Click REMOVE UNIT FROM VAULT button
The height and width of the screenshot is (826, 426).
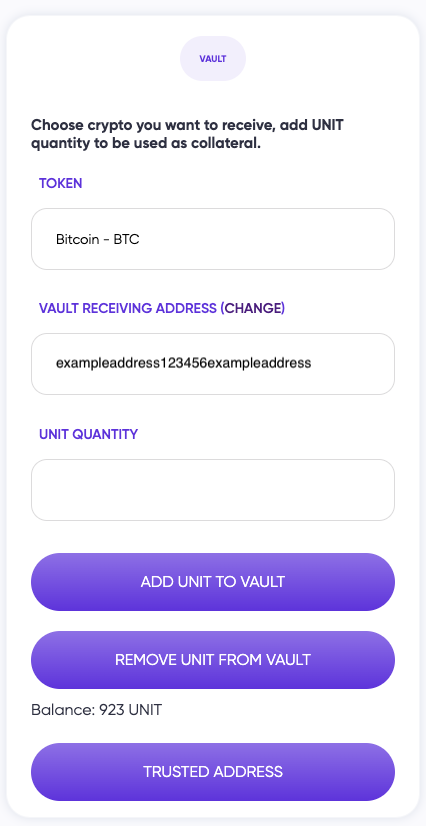tap(213, 660)
